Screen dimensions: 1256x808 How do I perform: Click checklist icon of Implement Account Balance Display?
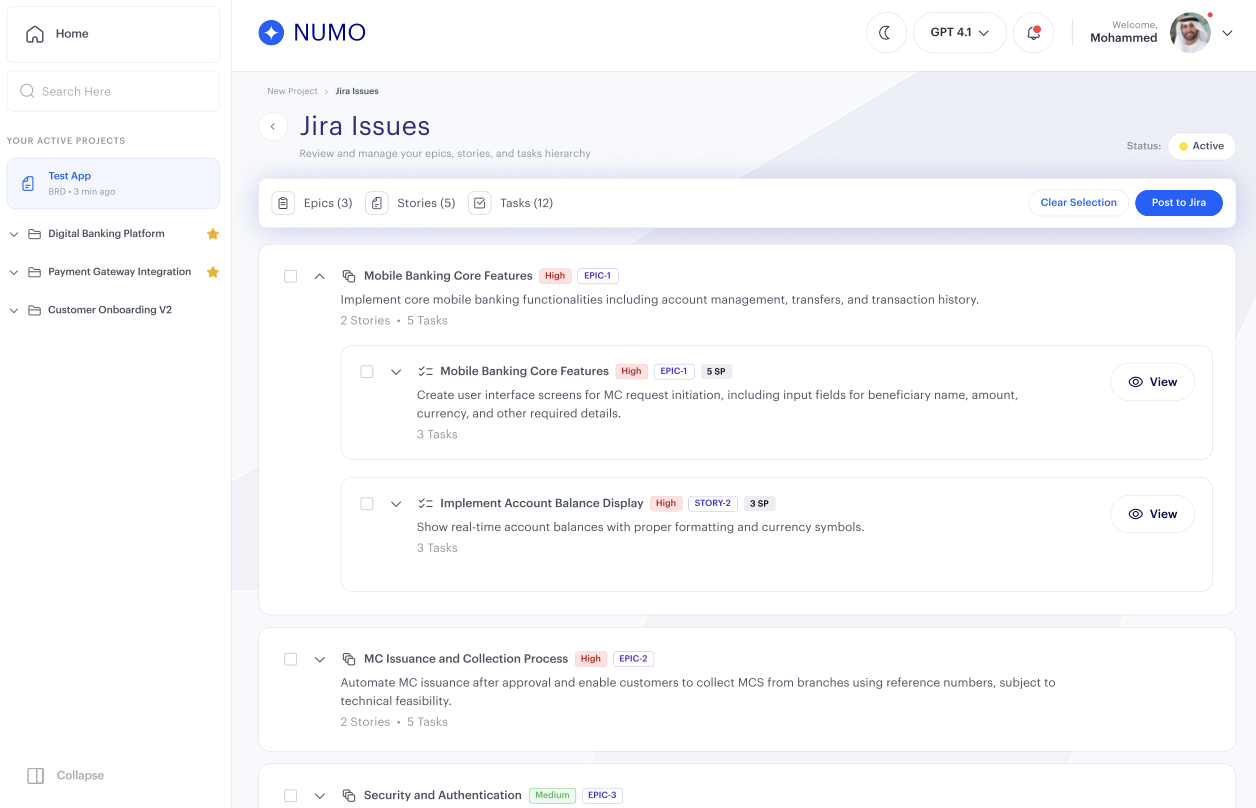425,504
